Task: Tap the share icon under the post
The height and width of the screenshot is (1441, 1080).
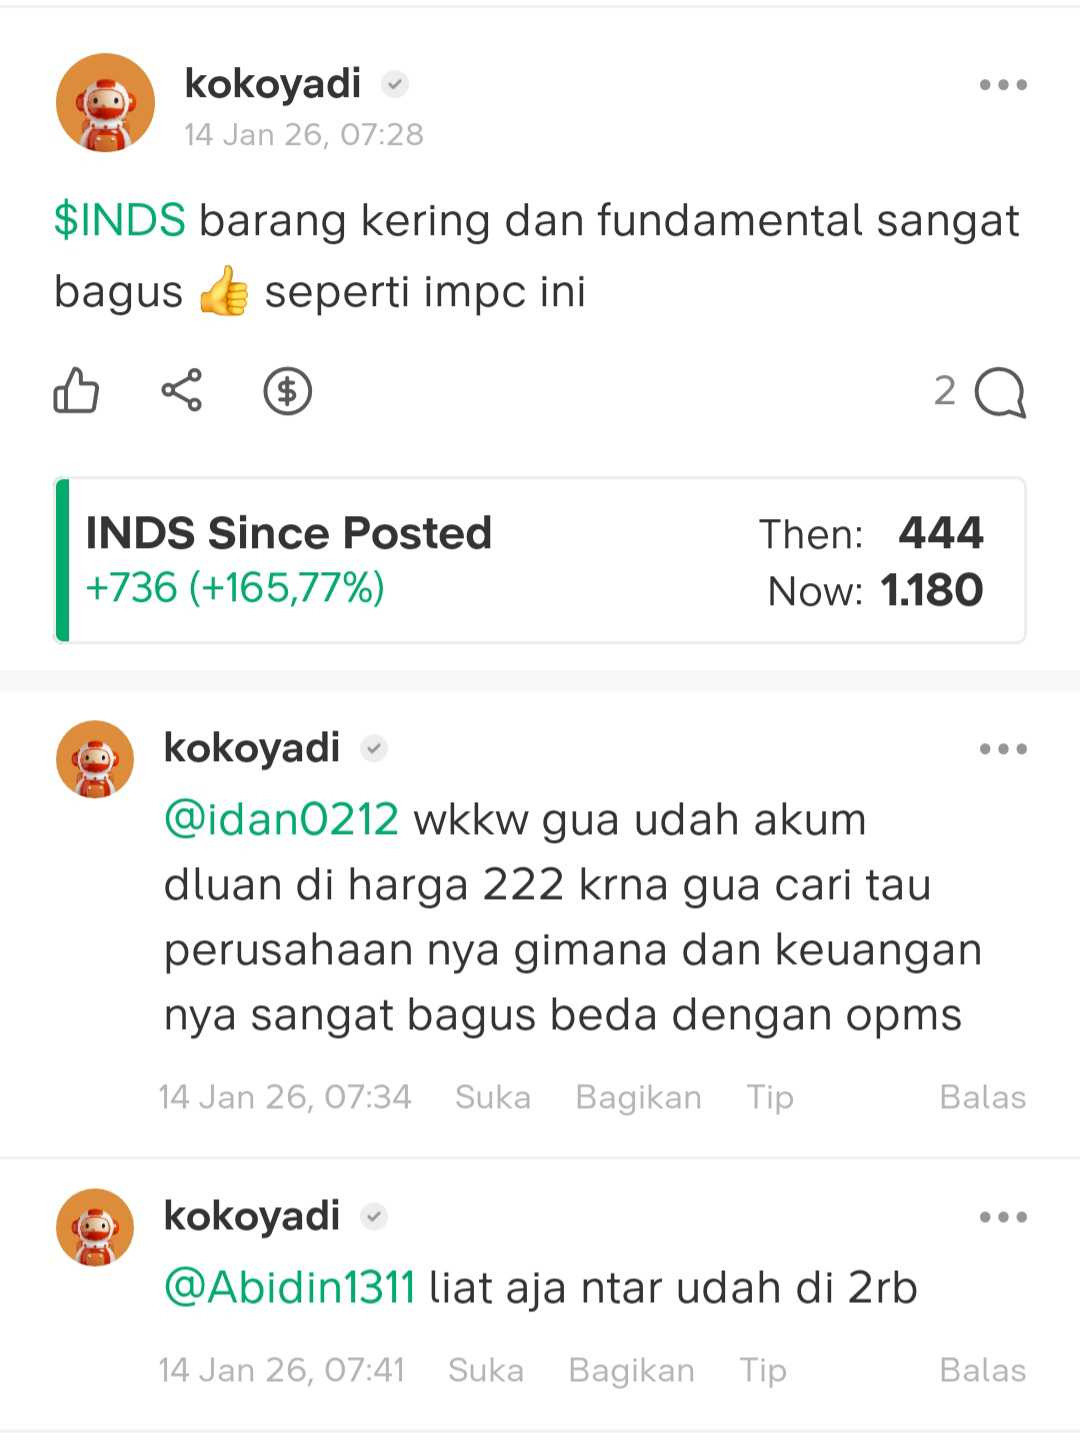Action: pyautogui.click(x=182, y=390)
